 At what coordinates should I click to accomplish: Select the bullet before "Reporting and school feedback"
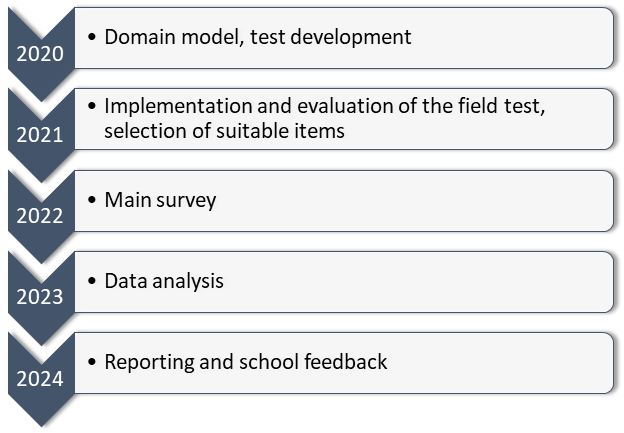point(93,363)
